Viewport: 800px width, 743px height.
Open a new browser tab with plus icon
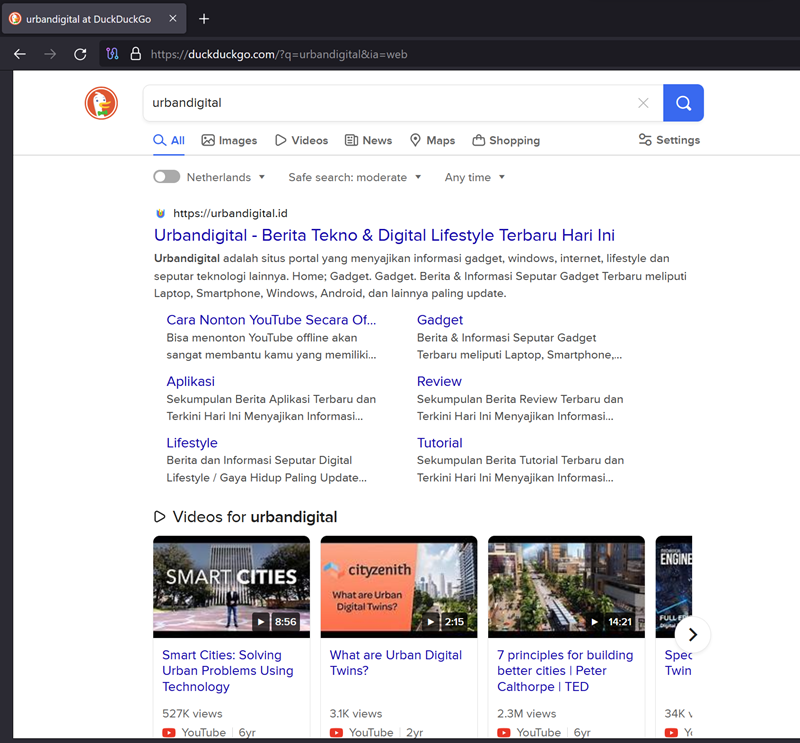coord(204,19)
